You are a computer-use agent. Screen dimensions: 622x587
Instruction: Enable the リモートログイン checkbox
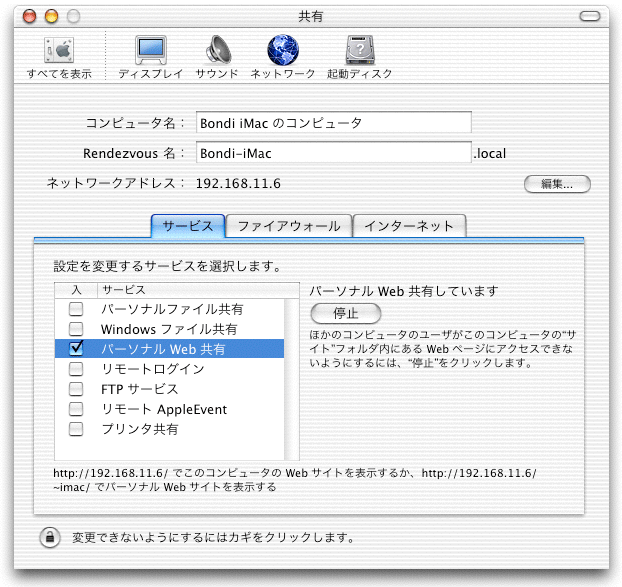(75, 369)
